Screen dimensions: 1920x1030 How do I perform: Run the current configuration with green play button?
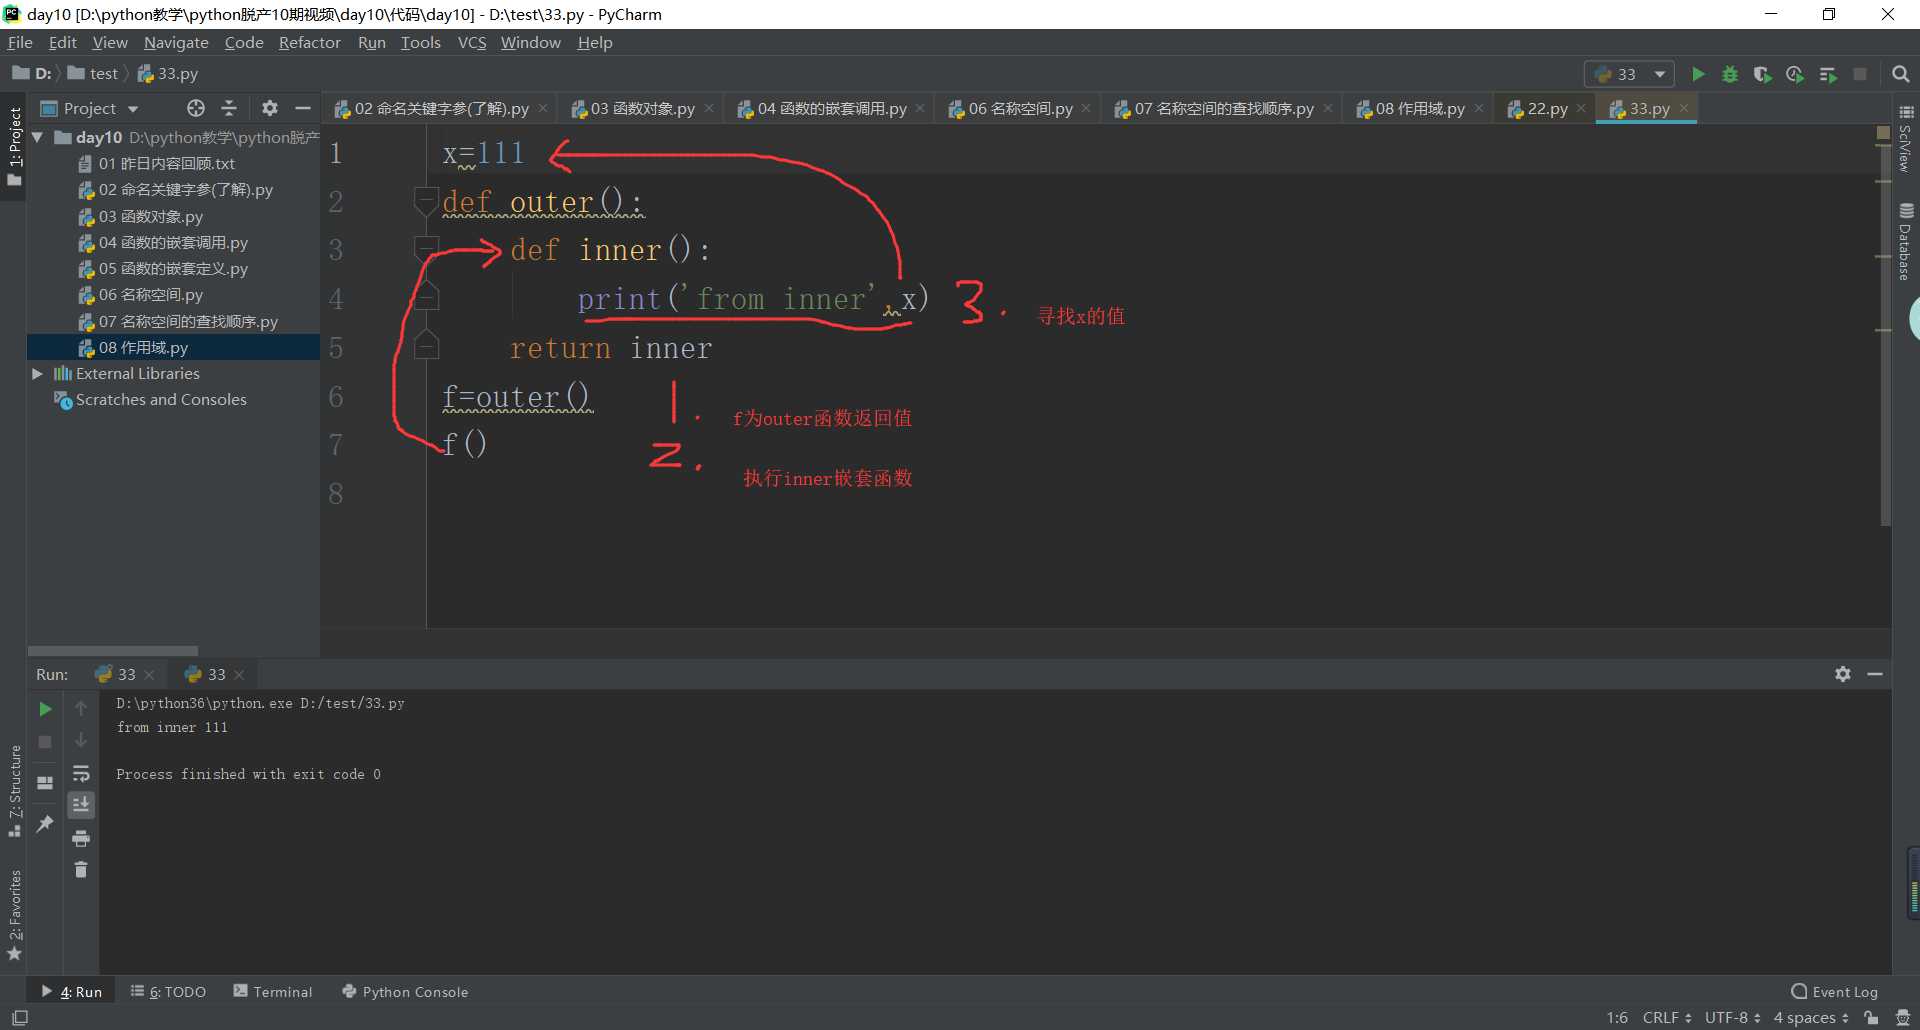1698,74
